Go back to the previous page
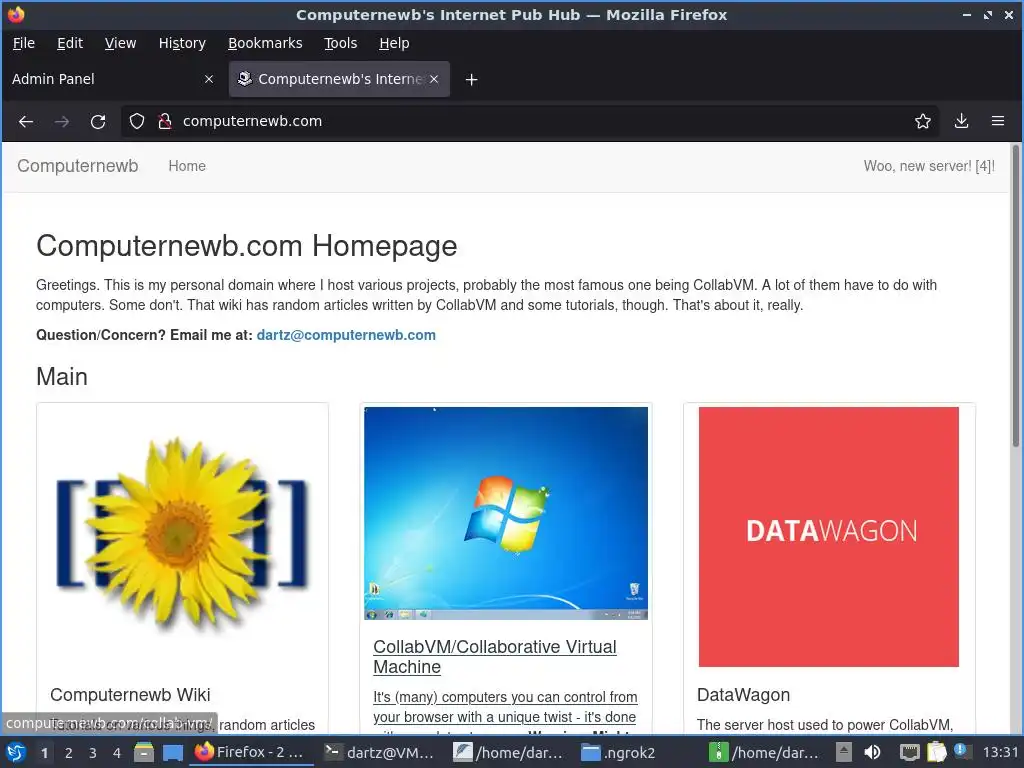The width and height of the screenshot is (1024, 768). click(26, 121)
